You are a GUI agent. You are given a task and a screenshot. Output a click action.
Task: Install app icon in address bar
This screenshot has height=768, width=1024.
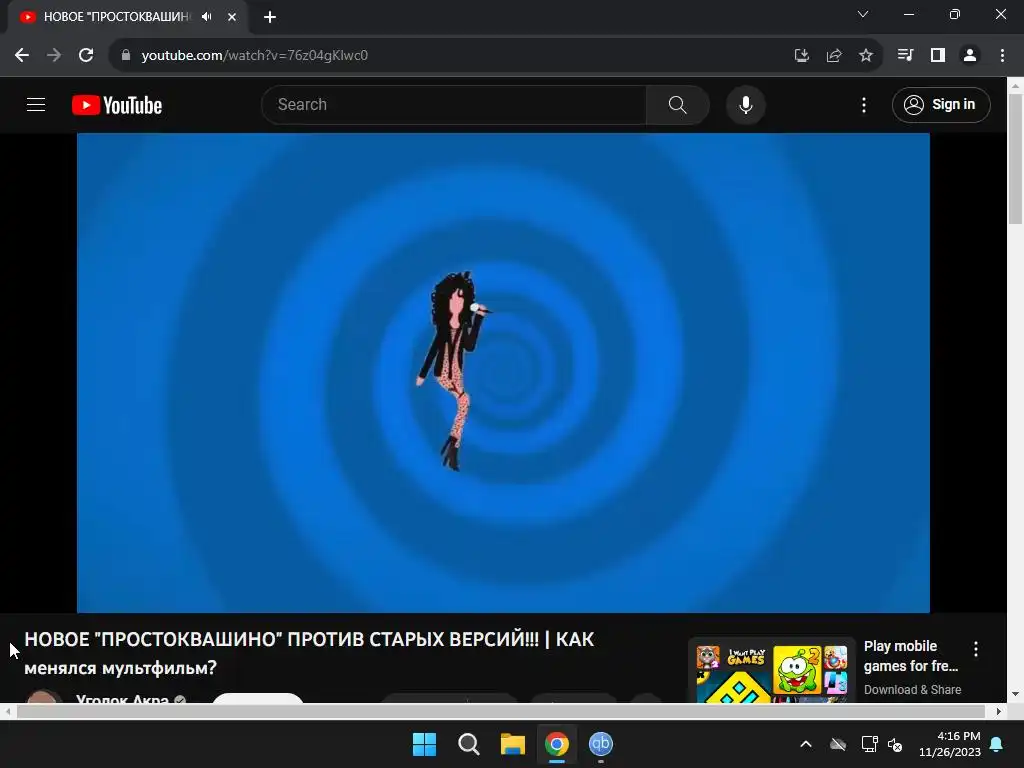802,56
